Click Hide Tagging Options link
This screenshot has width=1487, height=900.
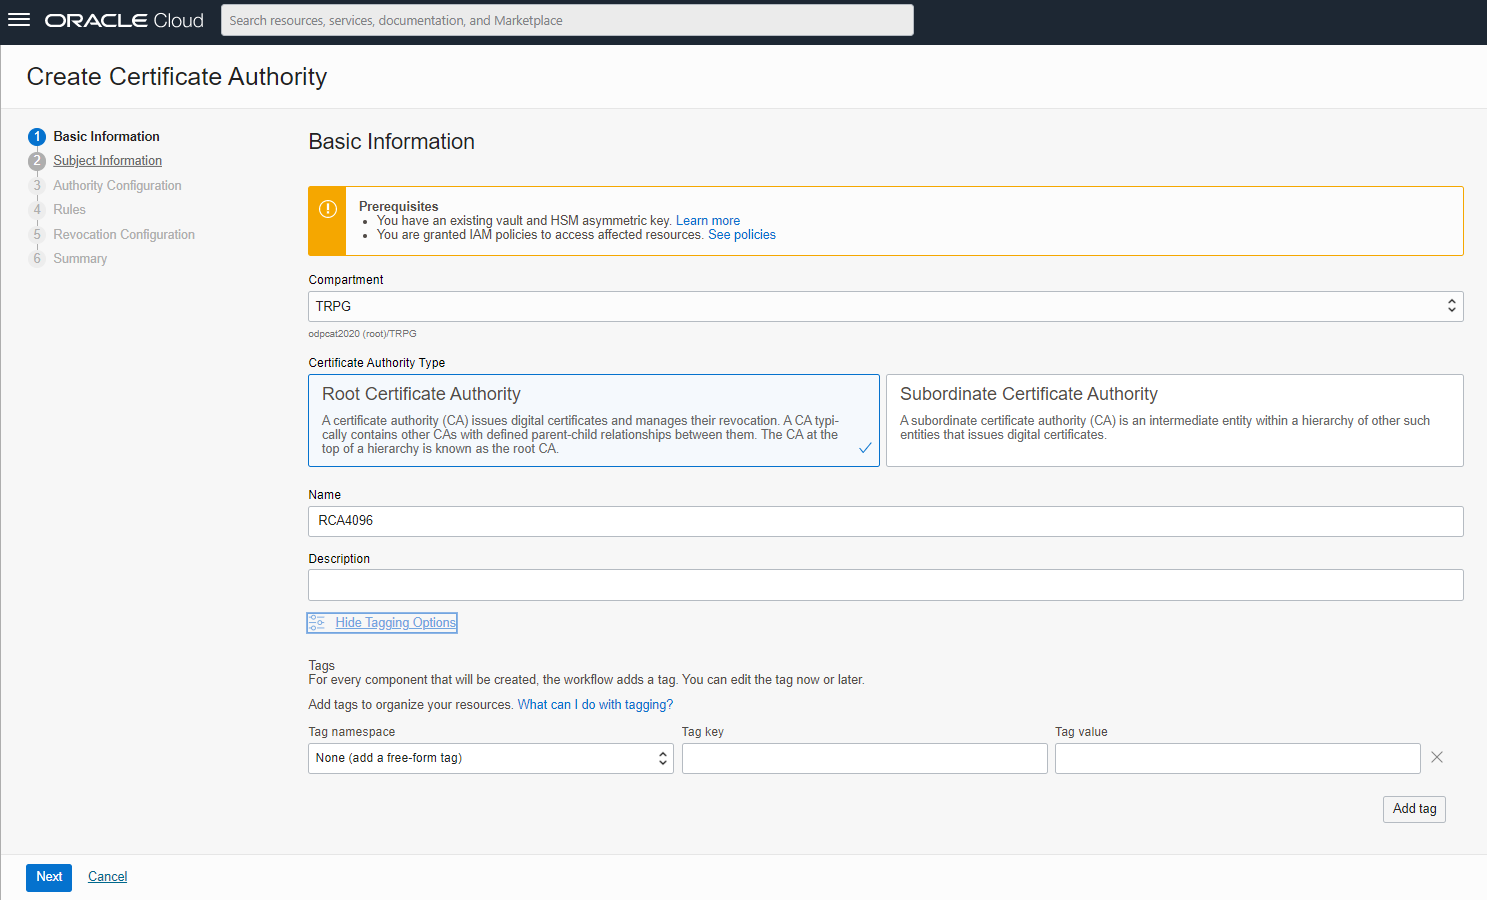(x=395, y=622)
